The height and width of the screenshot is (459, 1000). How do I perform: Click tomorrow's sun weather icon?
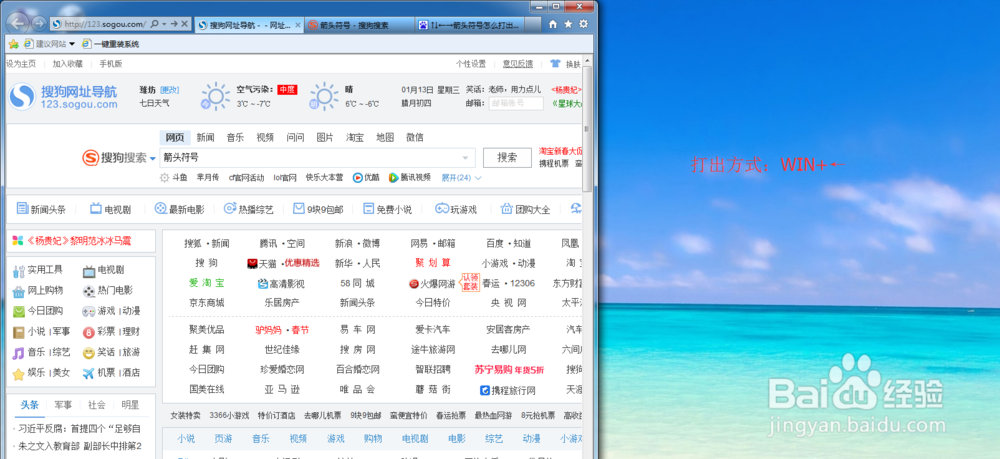pyautogui.click(x=324, y=96)
